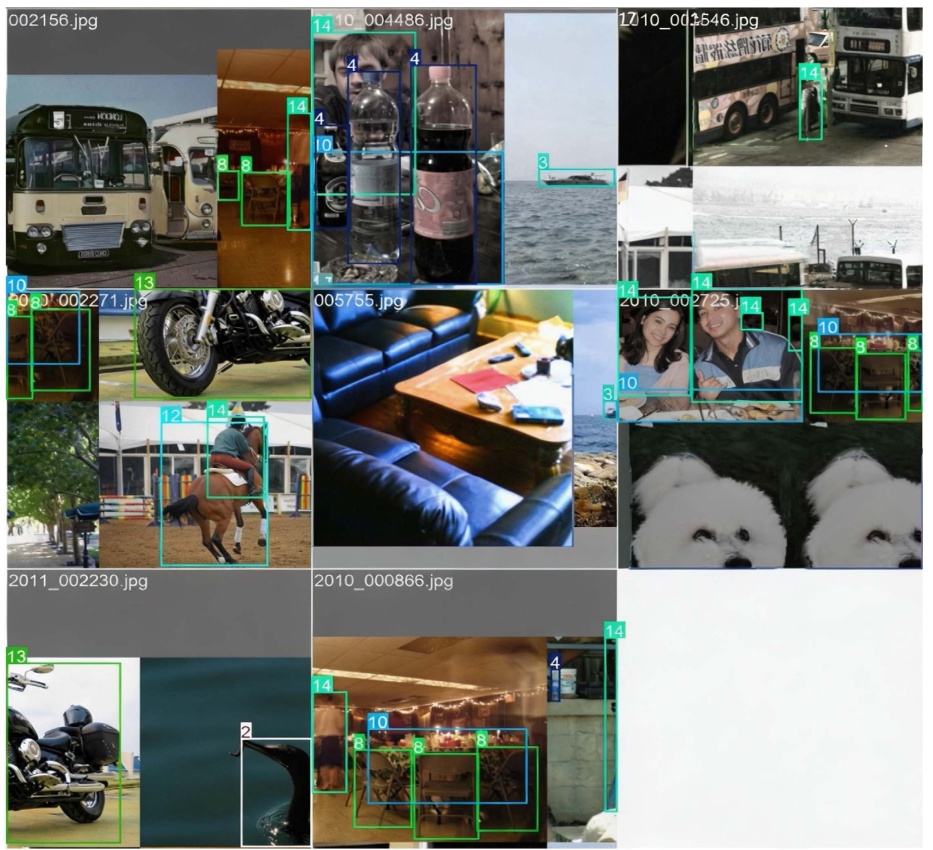This screenshot has height=850, width=933.
Task: Click label 13 on the black touring motorcycle
Action: tap(16, 656)
